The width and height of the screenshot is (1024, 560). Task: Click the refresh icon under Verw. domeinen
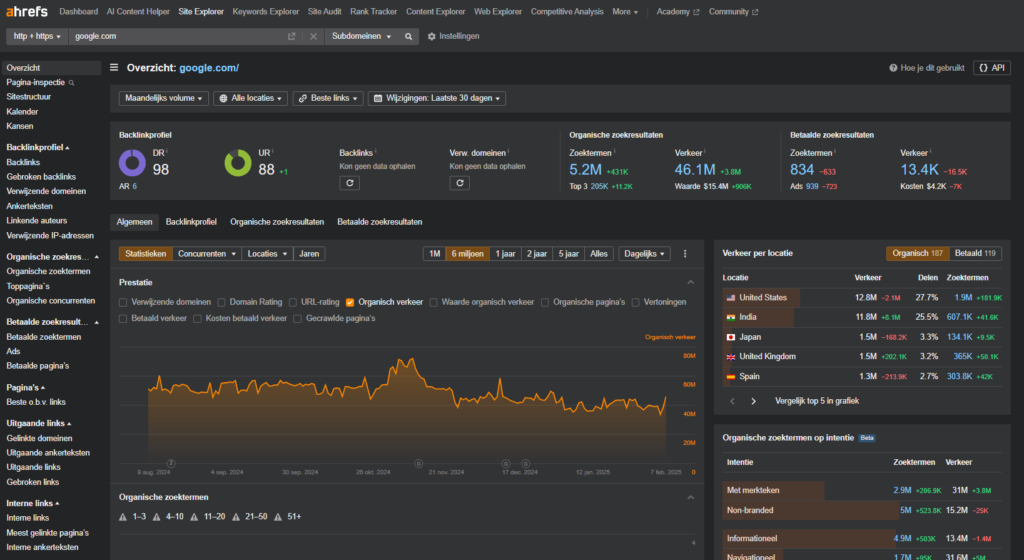coord(459,183)
